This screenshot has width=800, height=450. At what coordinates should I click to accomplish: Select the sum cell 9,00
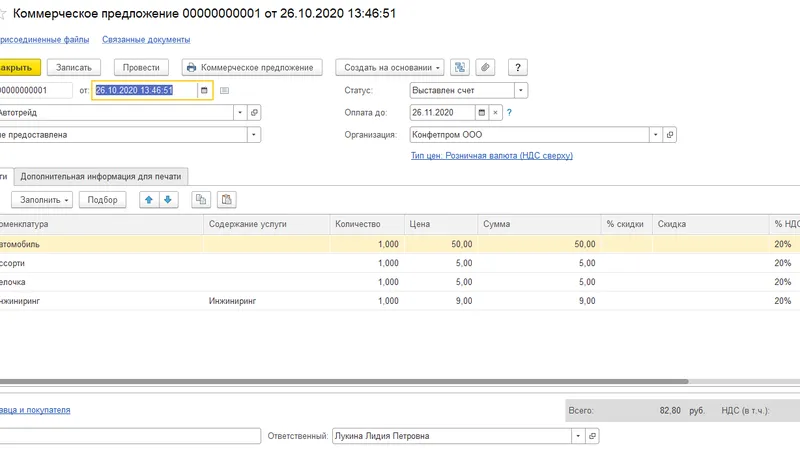click(x=539, y=301)
